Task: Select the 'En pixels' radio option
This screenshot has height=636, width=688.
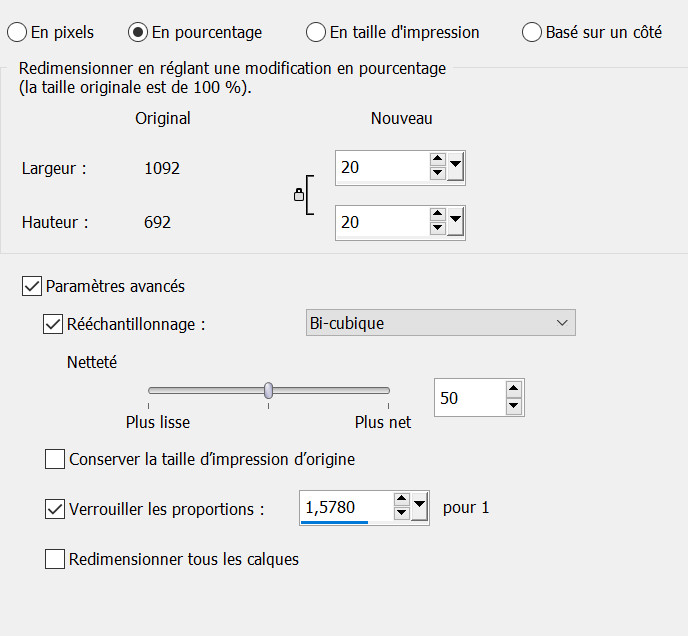Action: tap(17, 33)
